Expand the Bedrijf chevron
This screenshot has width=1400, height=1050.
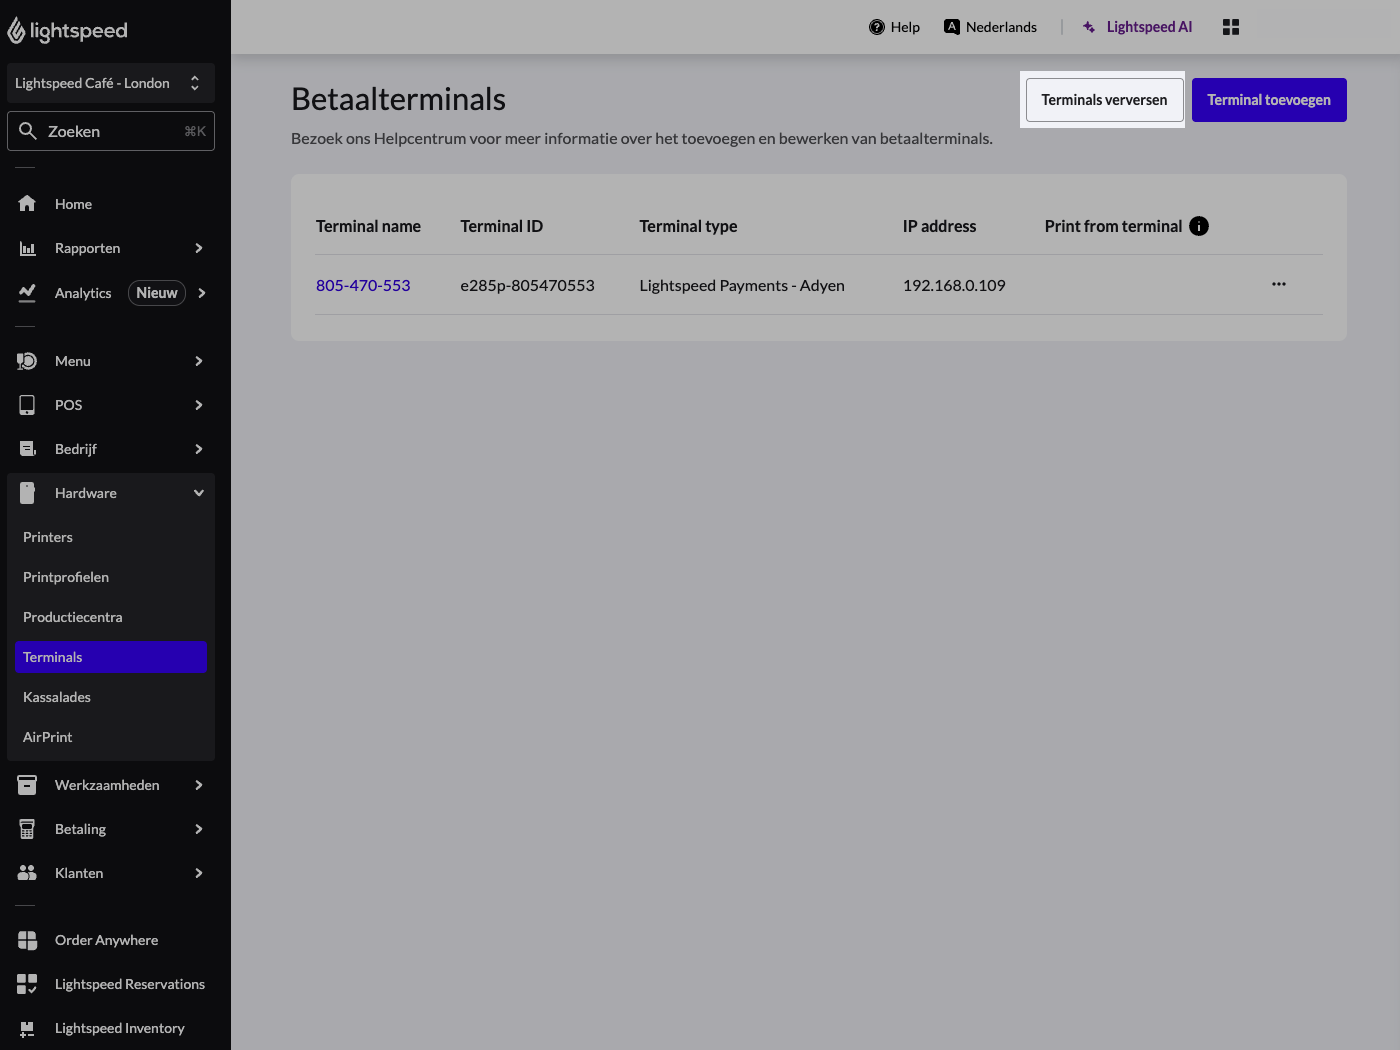pyautogui.click(x=199, y=449)
